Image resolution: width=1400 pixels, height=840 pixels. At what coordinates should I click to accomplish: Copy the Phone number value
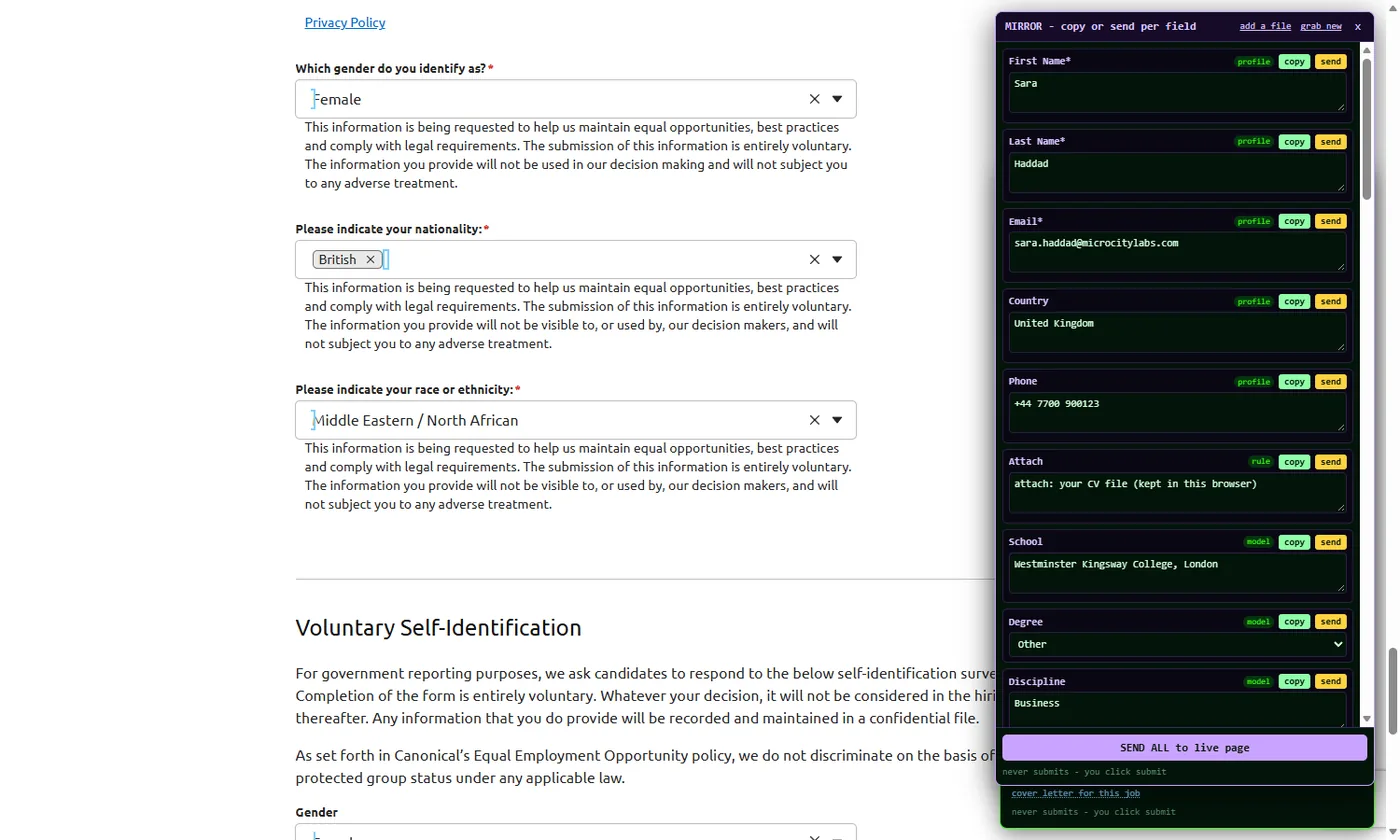coord(1294,382)
